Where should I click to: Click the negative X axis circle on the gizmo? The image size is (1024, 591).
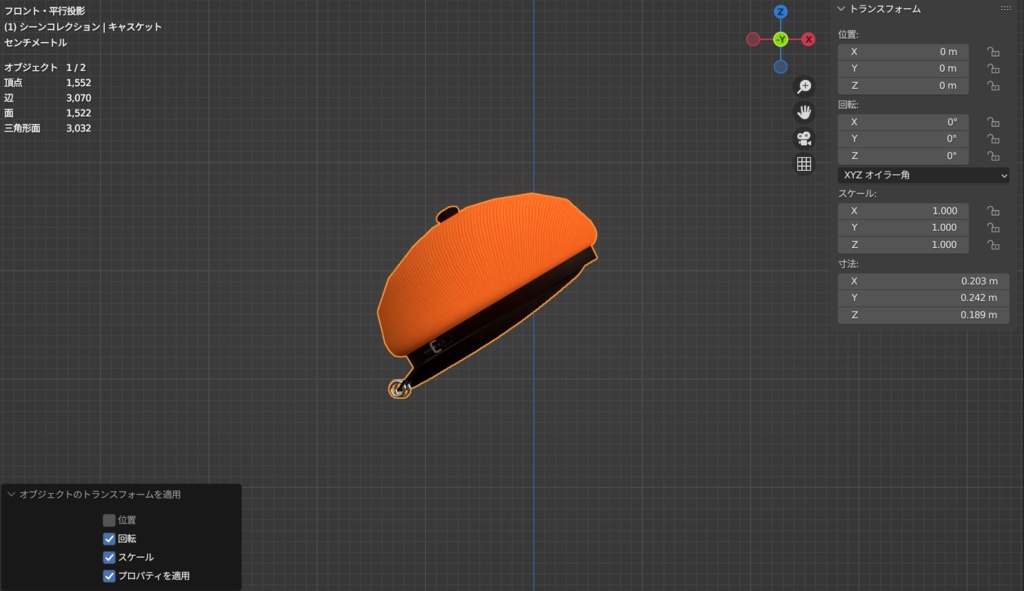pyautogui.click(x=753, y=39)
